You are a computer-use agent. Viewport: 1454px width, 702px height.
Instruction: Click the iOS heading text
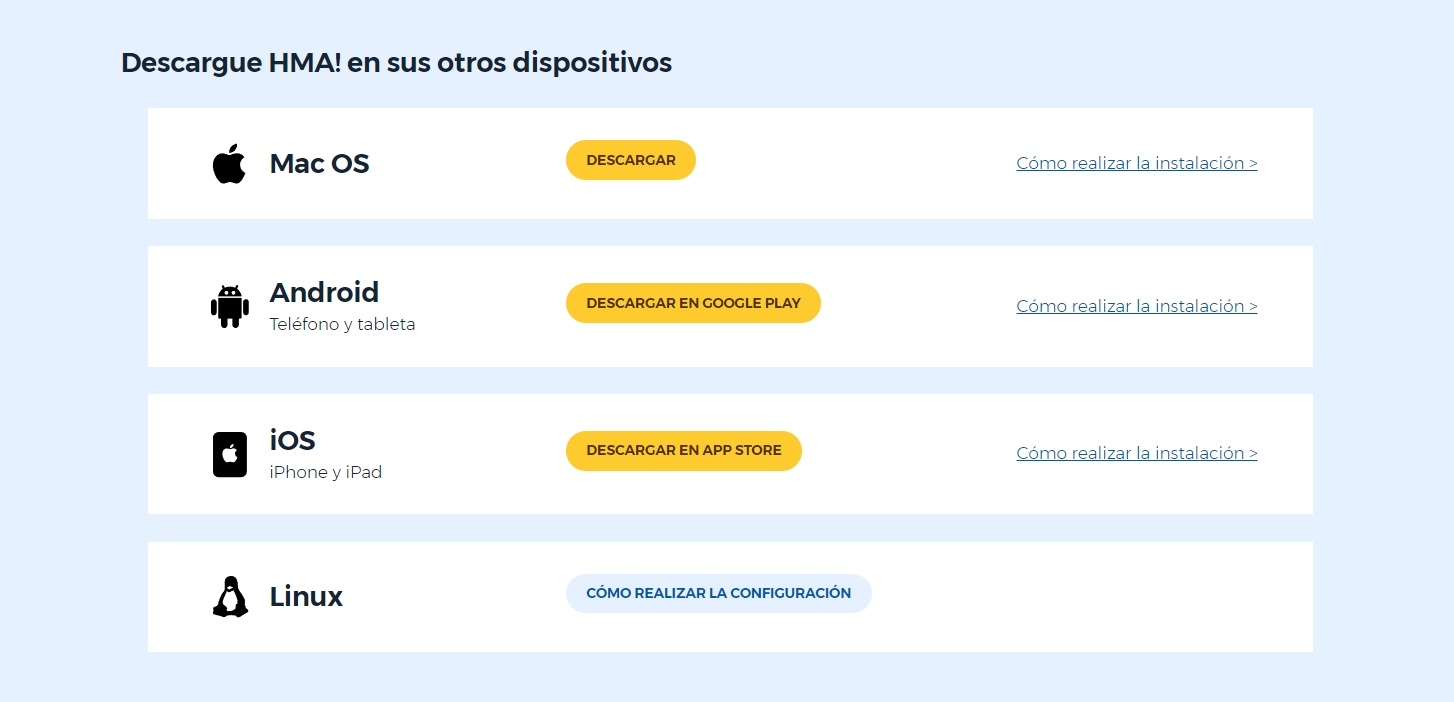pyautogui.click(x=292, y=440)
